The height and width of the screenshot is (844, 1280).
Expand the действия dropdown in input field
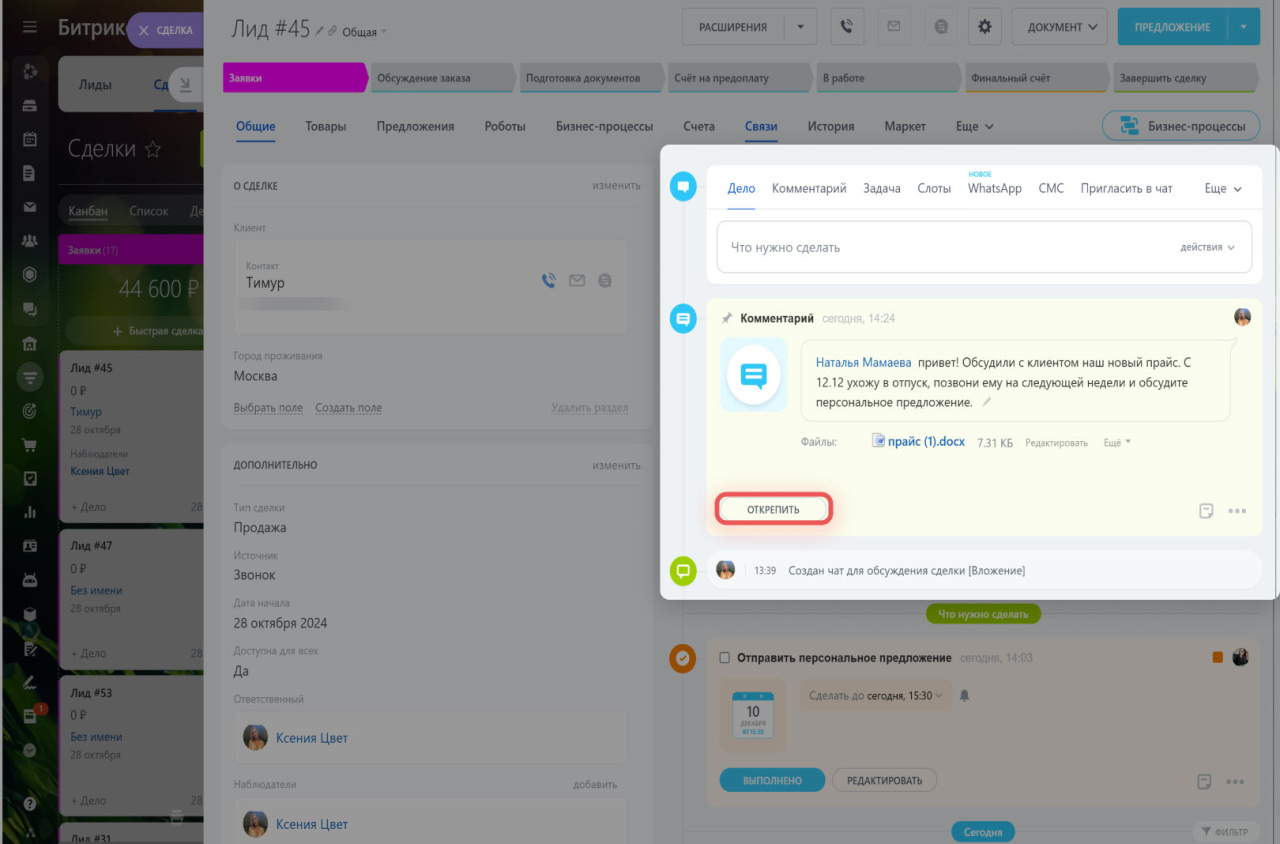1207,247
